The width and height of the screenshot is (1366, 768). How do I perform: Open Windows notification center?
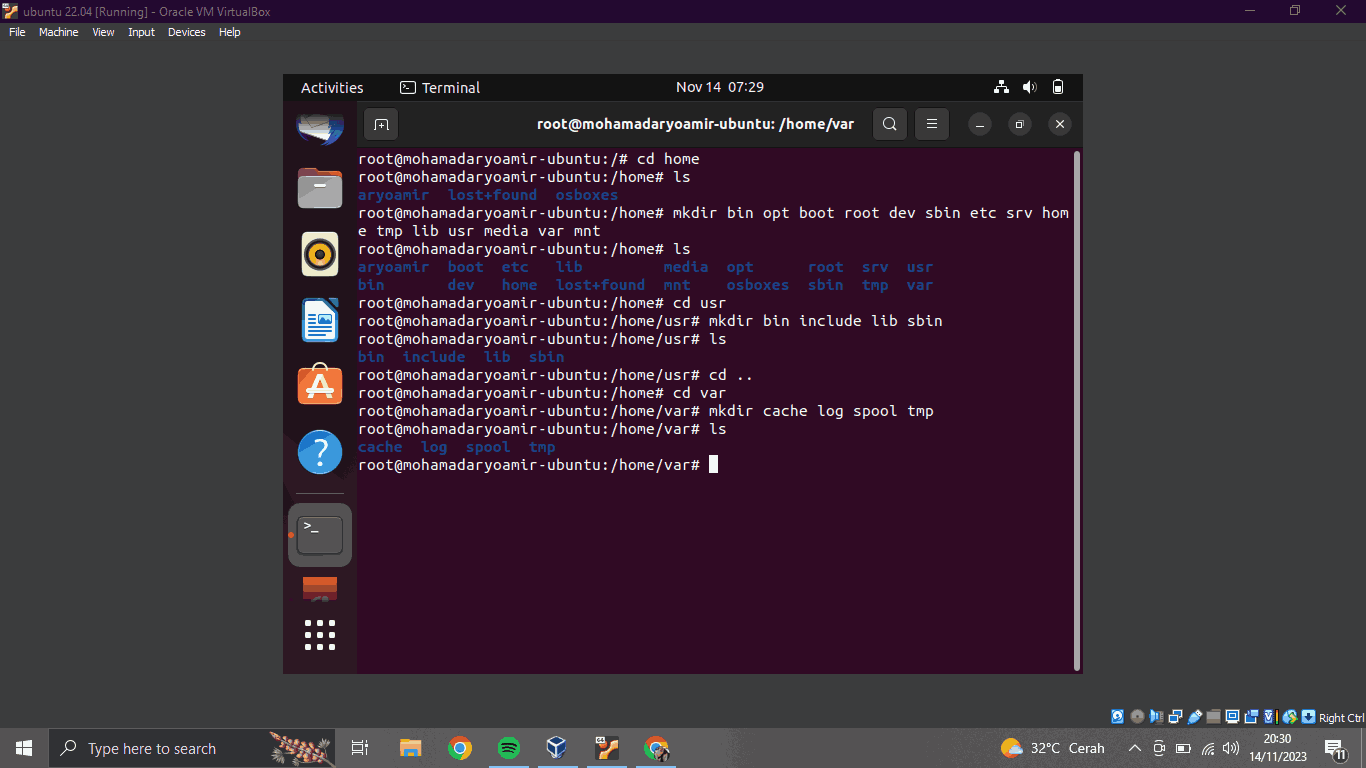1335,748
